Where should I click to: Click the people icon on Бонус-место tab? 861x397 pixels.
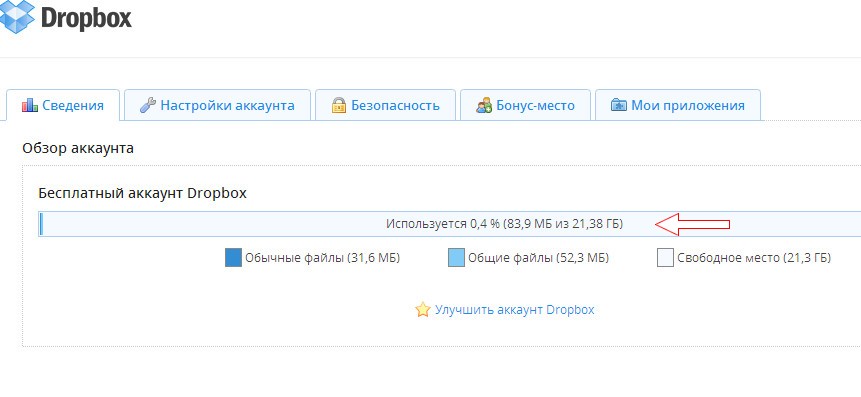click(x=484, y=105)
